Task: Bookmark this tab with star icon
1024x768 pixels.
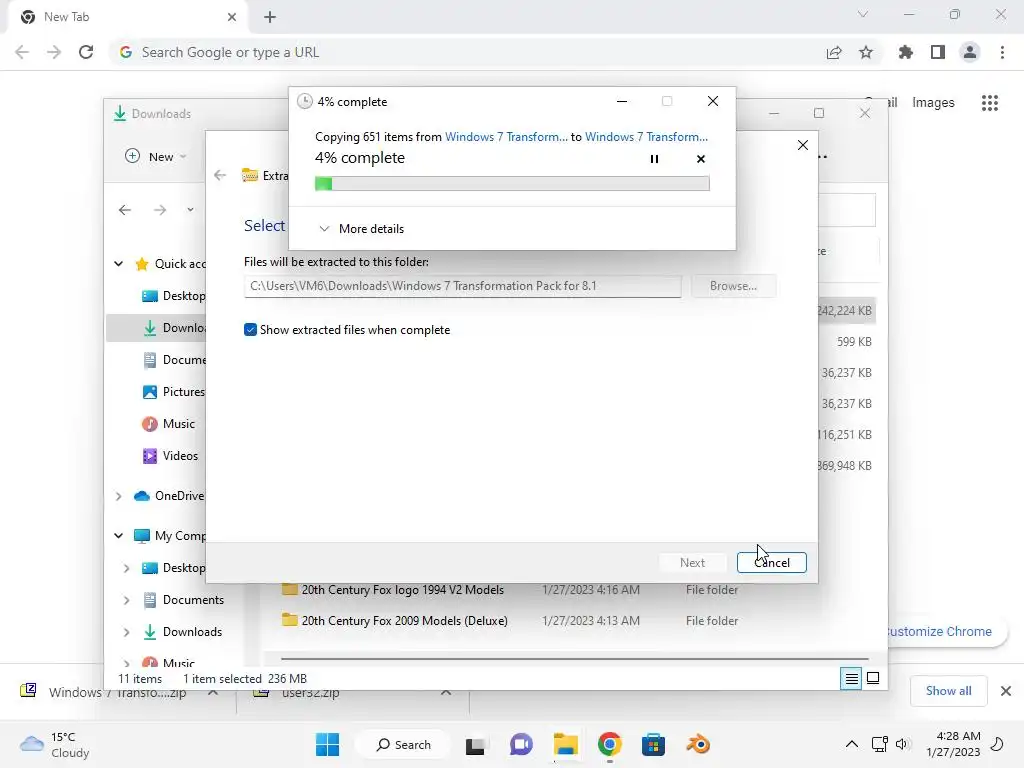Action: tap(866, 52)
